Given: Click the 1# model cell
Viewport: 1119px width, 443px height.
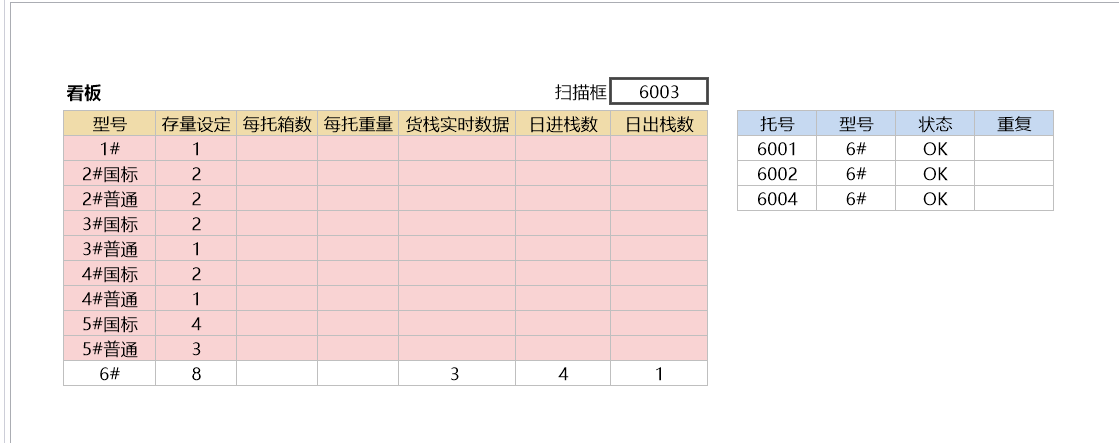Looking at the screenshot, I should point(109,149).
